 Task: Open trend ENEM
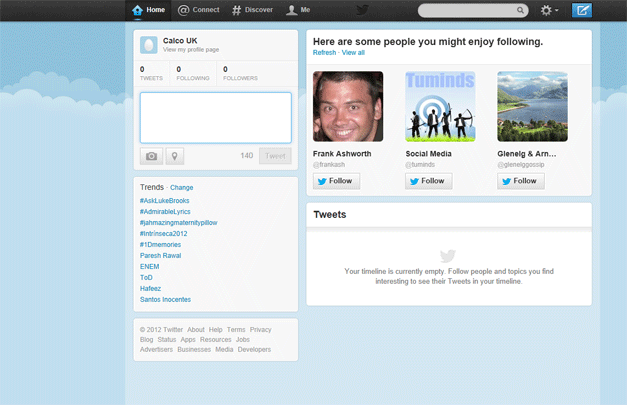click(x=150, y=267)
